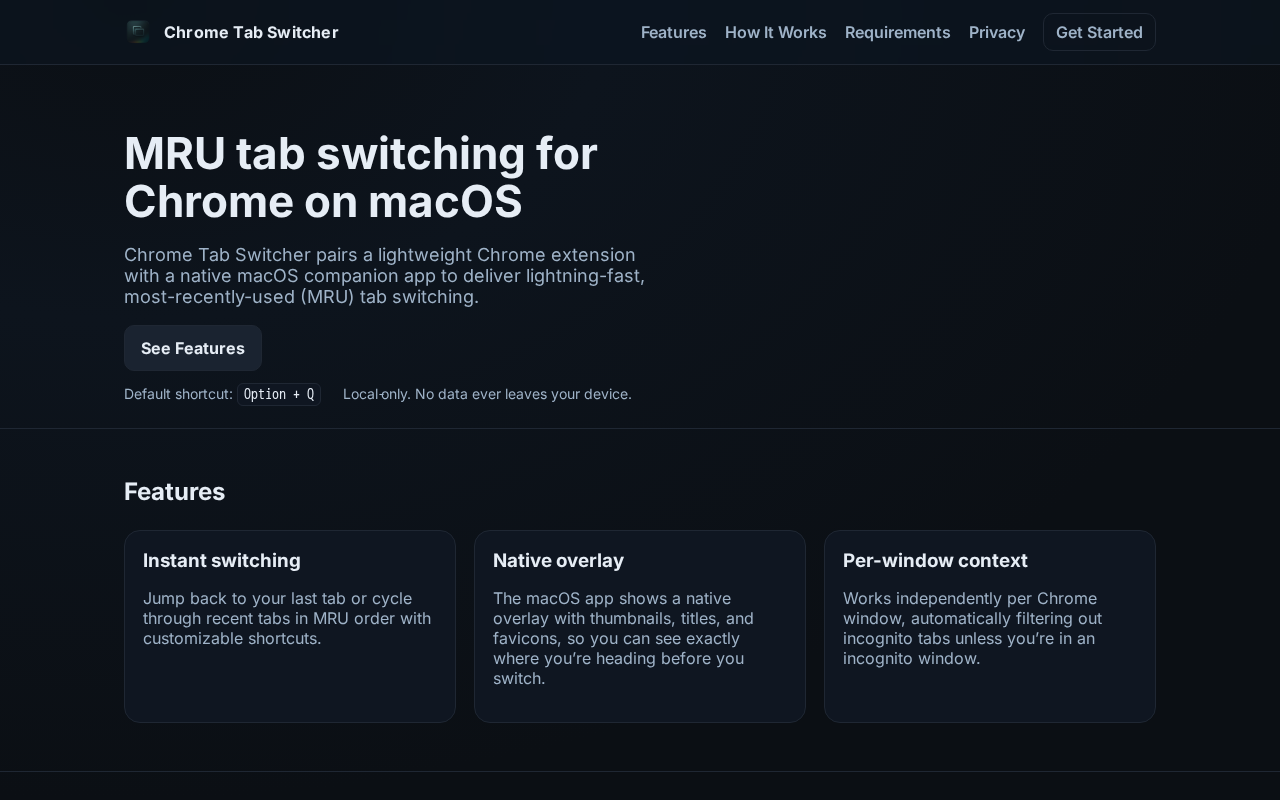Click the hero description paragraph
Screen dimensions: 1280x800
pos(384,276)
